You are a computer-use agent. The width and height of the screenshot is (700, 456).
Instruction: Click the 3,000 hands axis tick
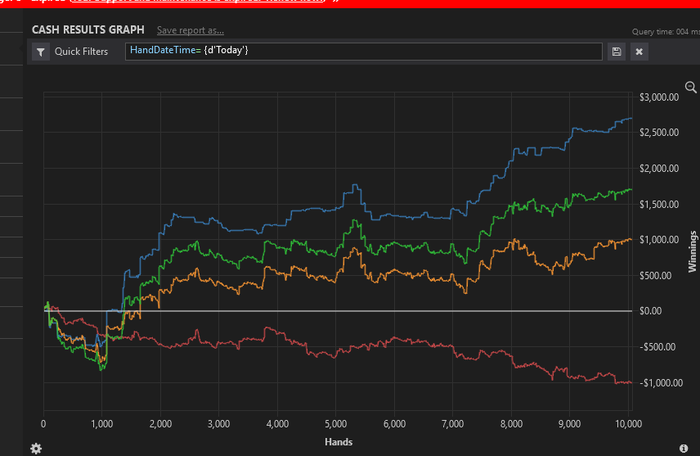[x=219, y=424]
